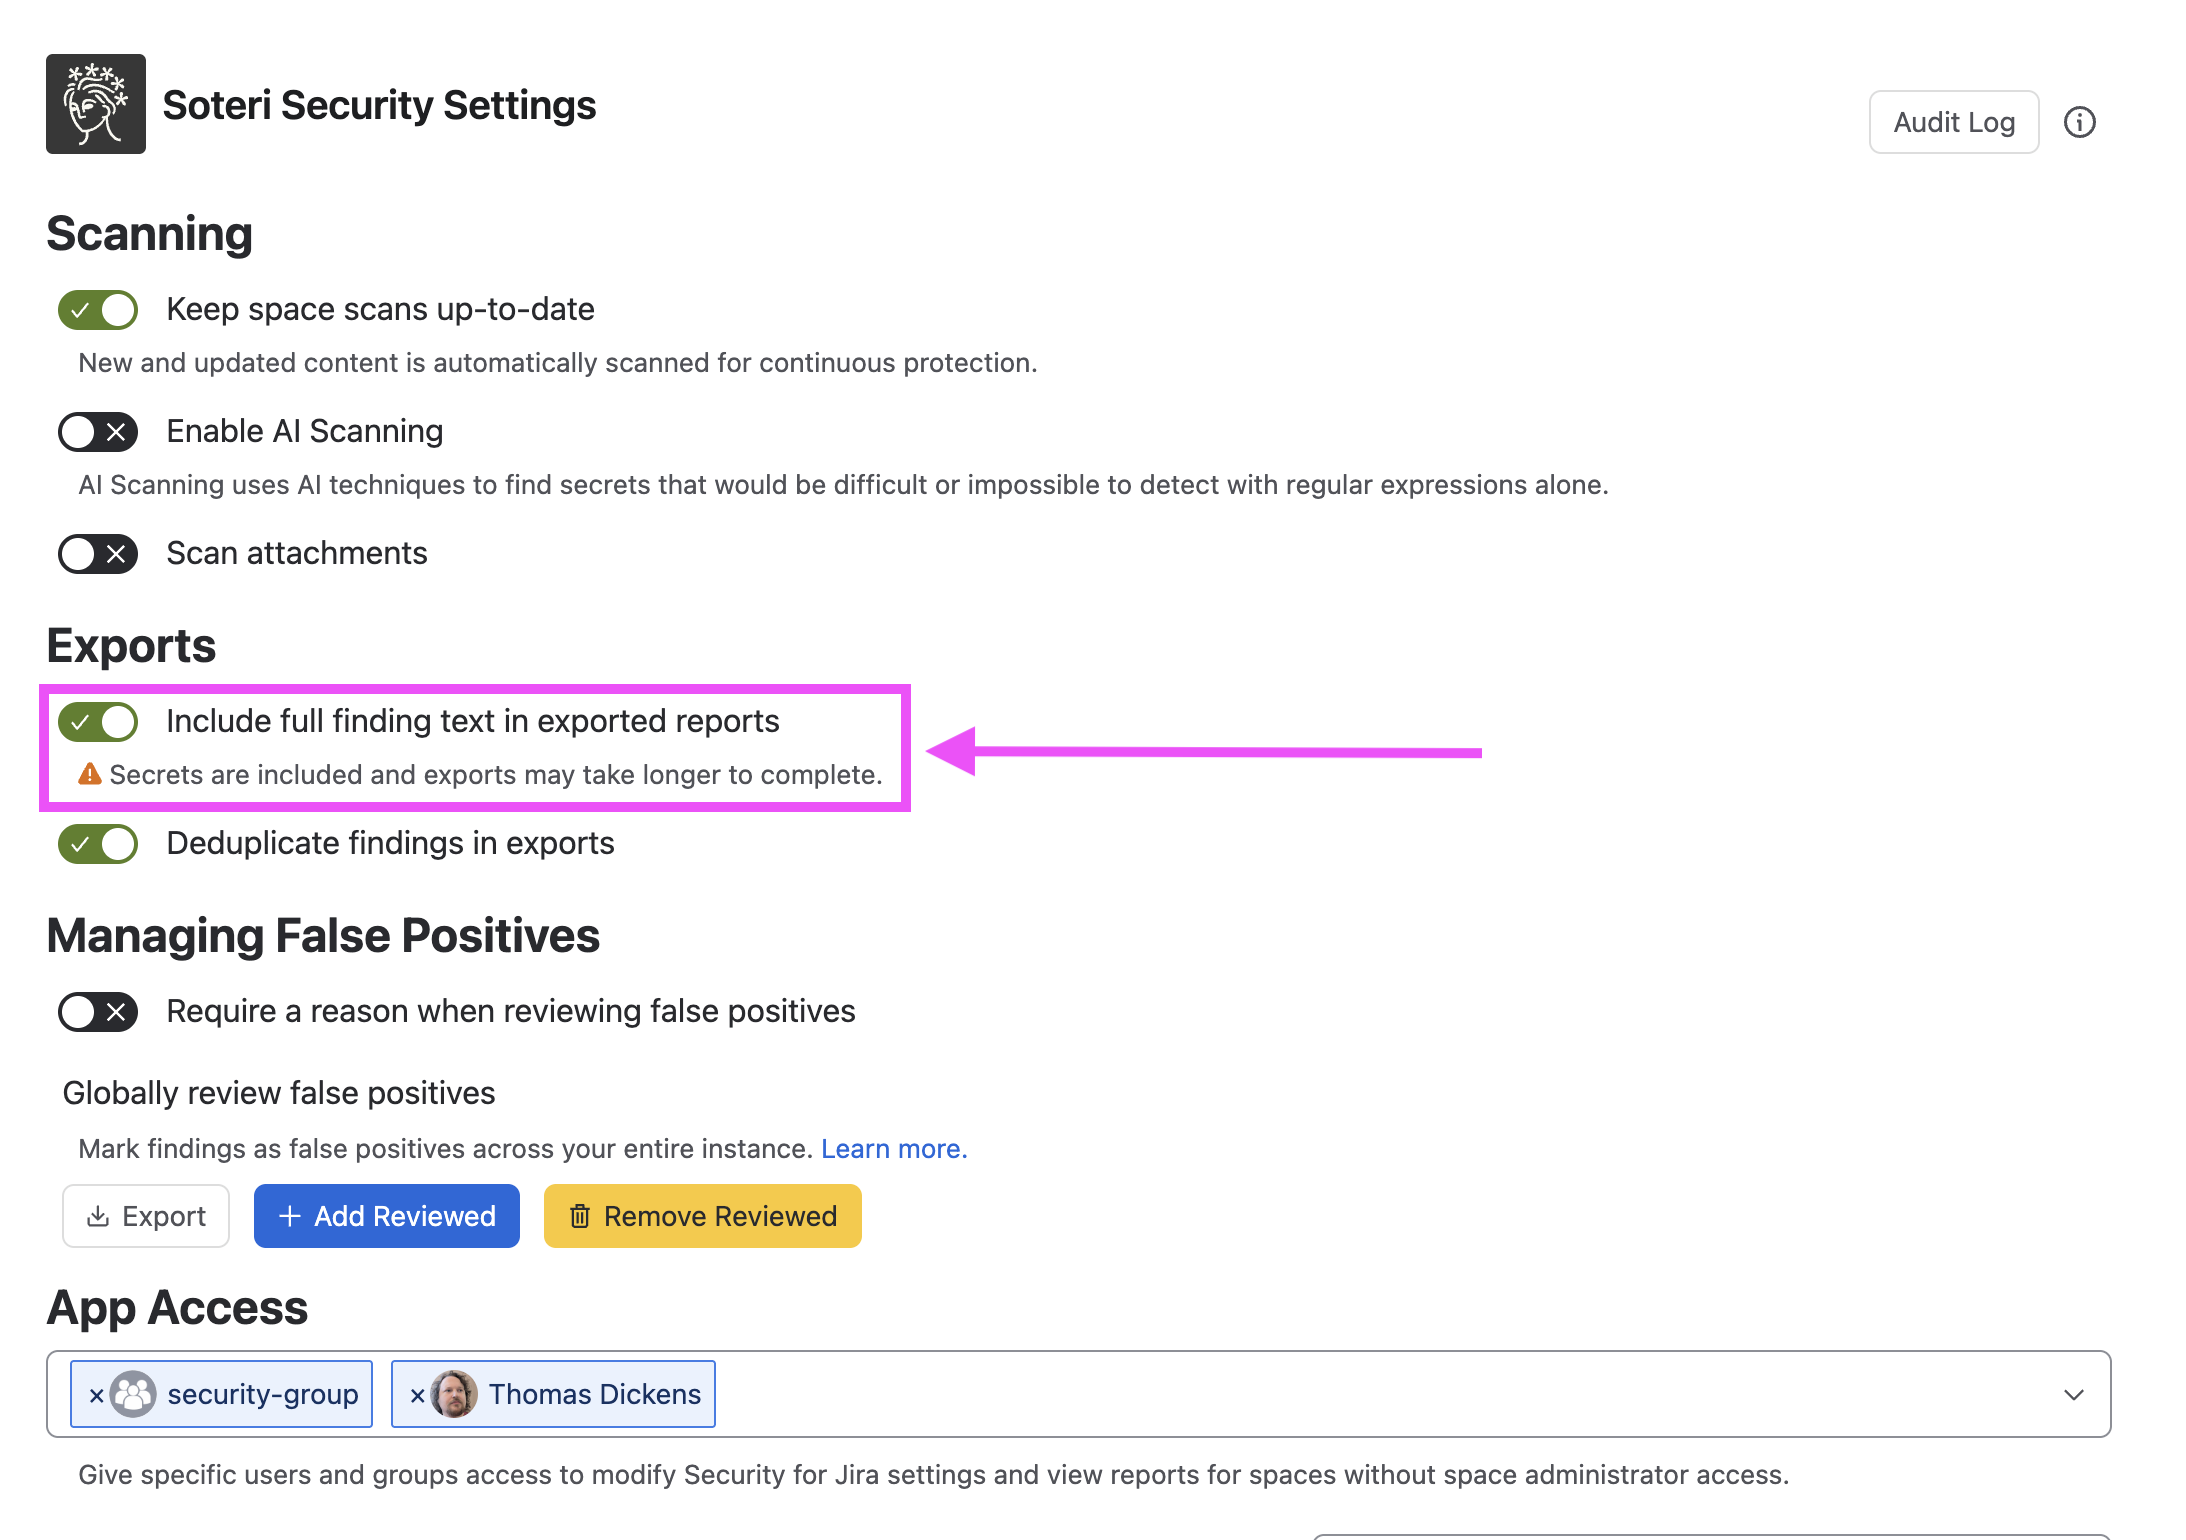Image resolution: width=2186 pixels, height=1540 pixels.
Task: Turn on Scan attachments
Action: tap(98, 554)
